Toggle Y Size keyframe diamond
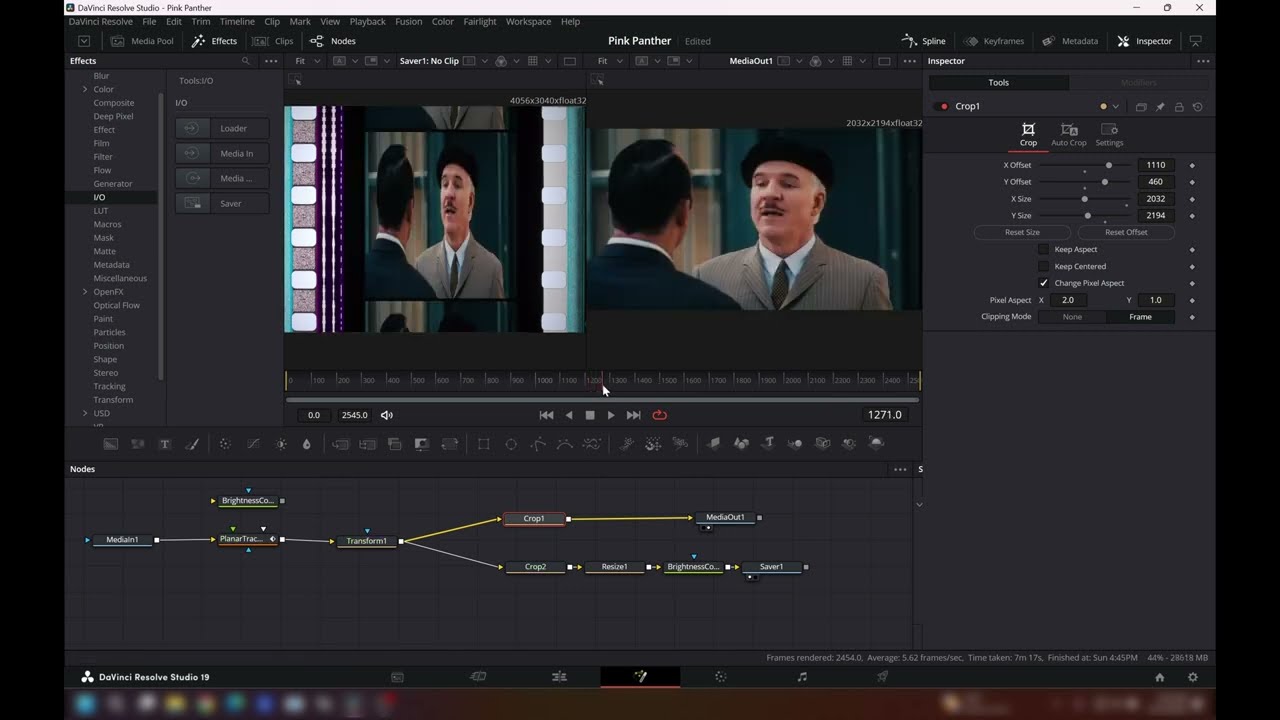This screenshot has height=720, width=1280. [1192, 216]
